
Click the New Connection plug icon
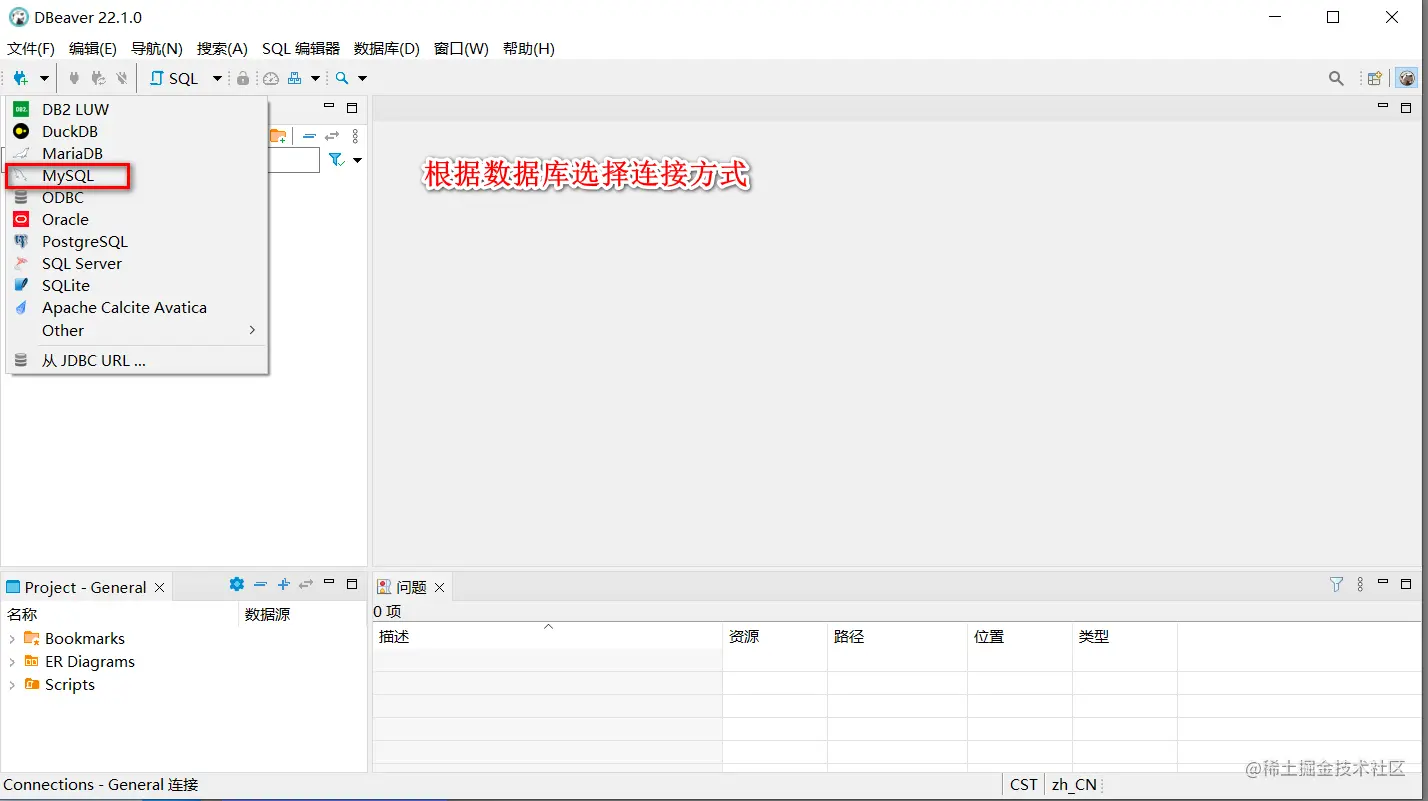[20, 78]
